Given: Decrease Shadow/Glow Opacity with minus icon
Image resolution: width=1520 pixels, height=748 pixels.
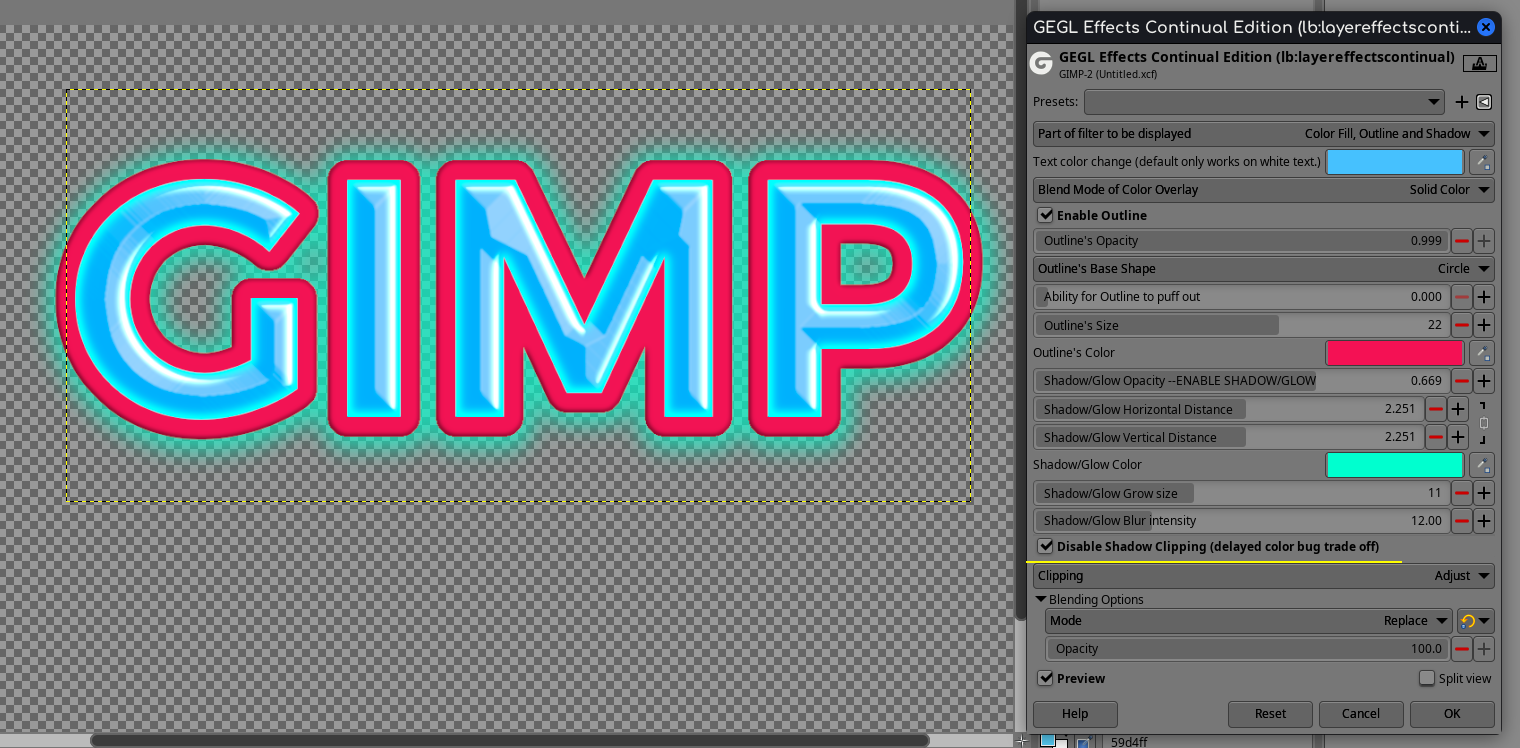Looking at the screenshot, I should 1462,381.
